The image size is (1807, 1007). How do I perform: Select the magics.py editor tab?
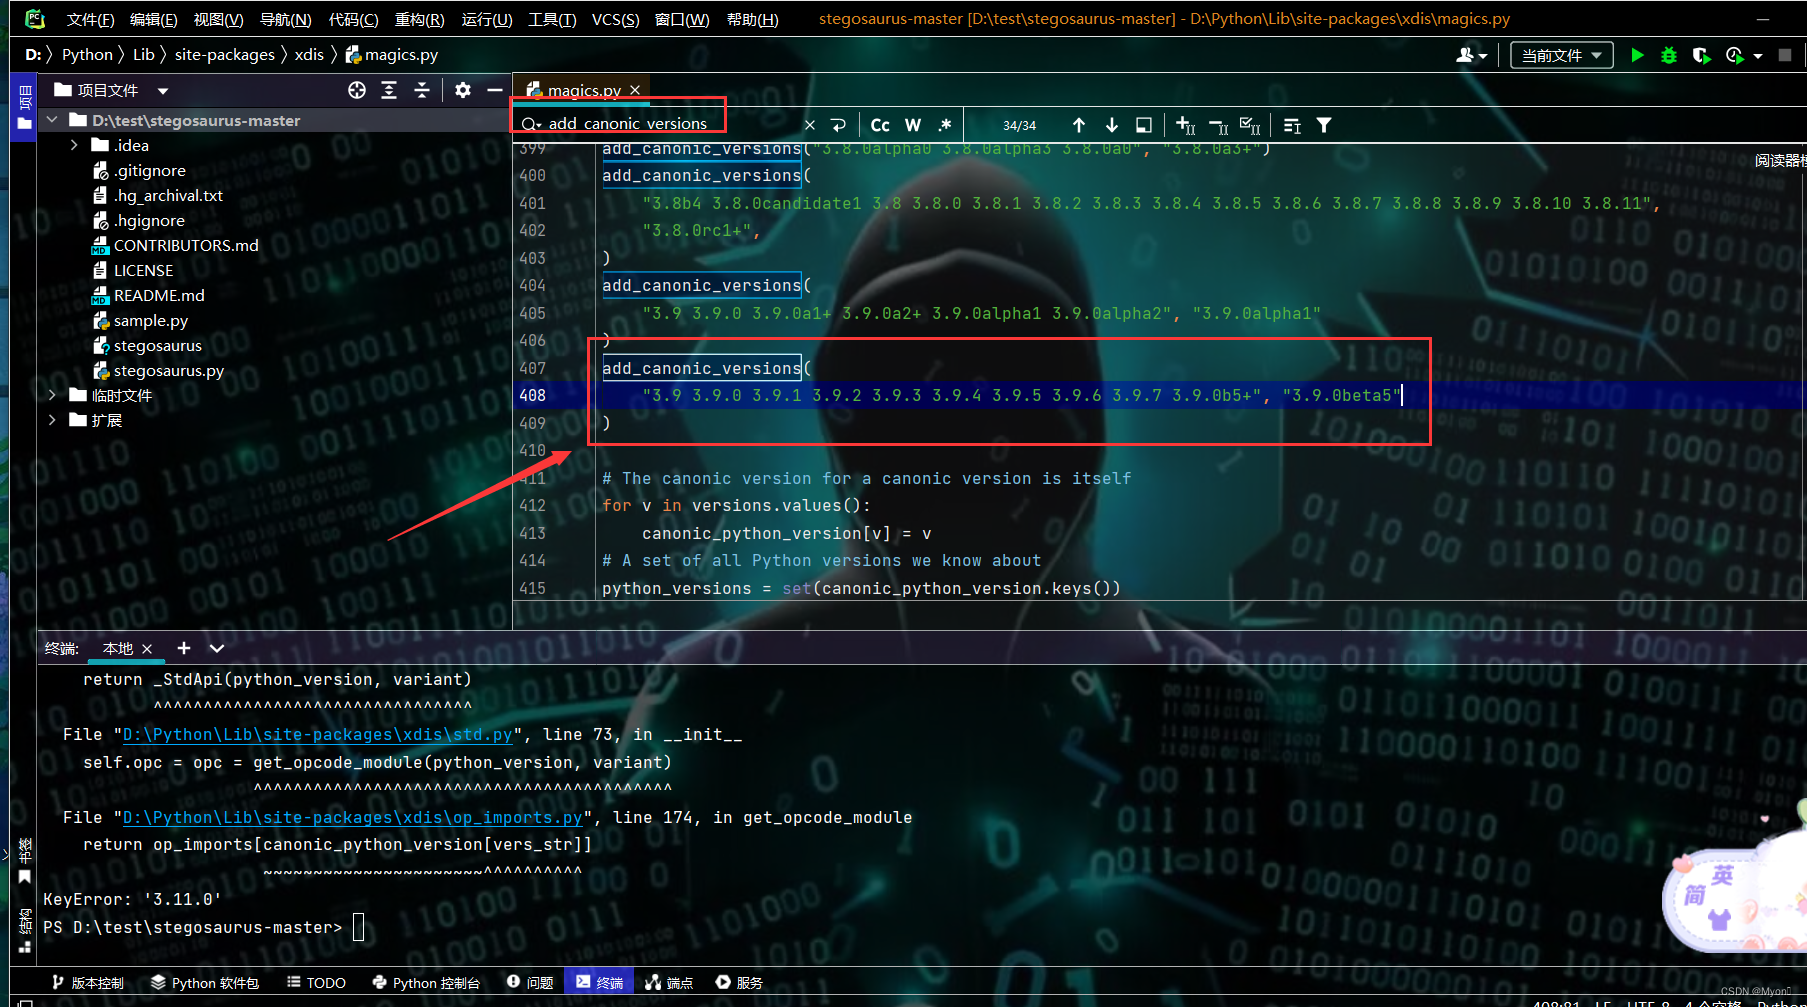(582, 90)
